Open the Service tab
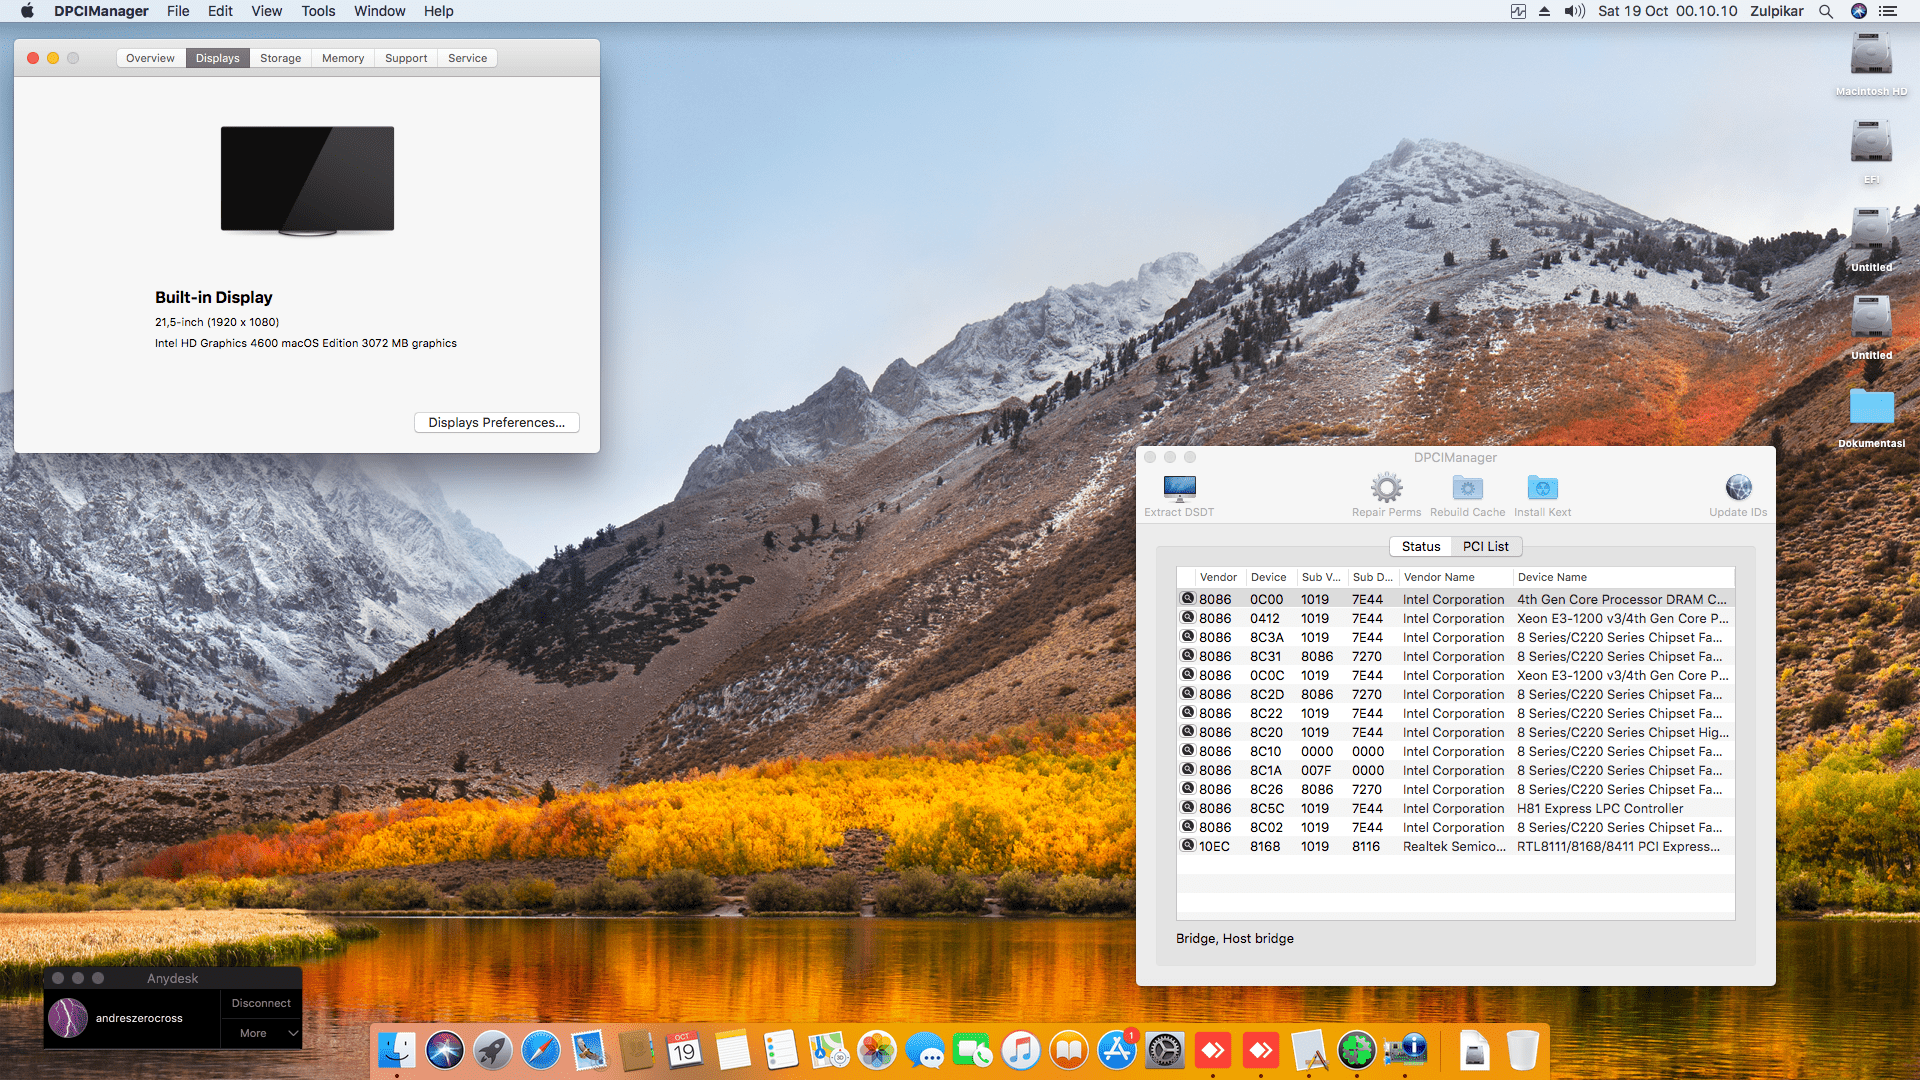 pos(467,58)
